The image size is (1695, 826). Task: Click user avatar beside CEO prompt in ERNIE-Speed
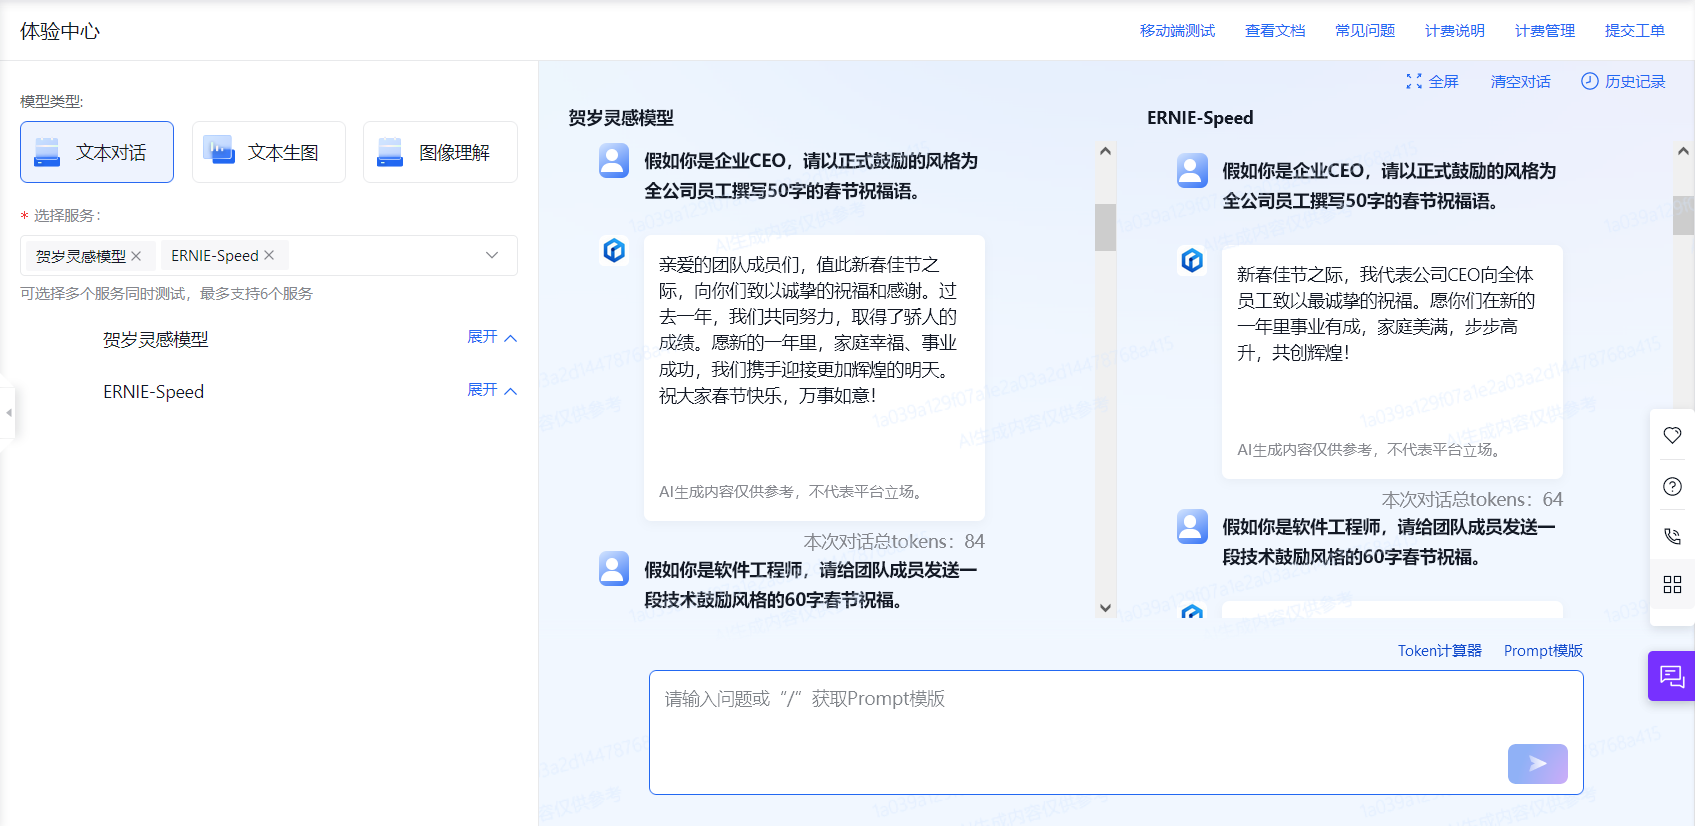click(x=1192, y=170)
